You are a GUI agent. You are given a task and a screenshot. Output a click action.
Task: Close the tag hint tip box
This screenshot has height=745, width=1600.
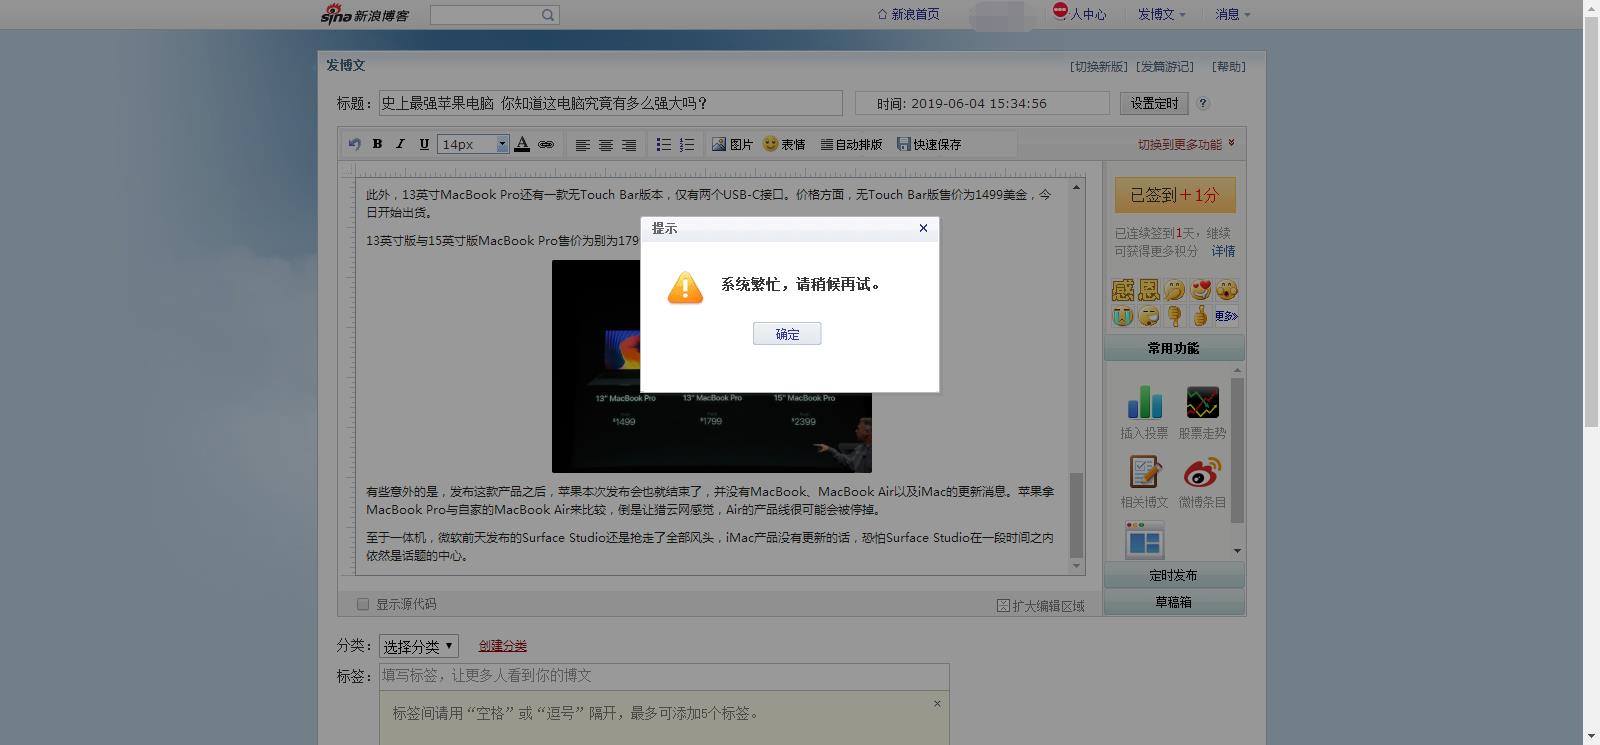[x=937, y=703]
